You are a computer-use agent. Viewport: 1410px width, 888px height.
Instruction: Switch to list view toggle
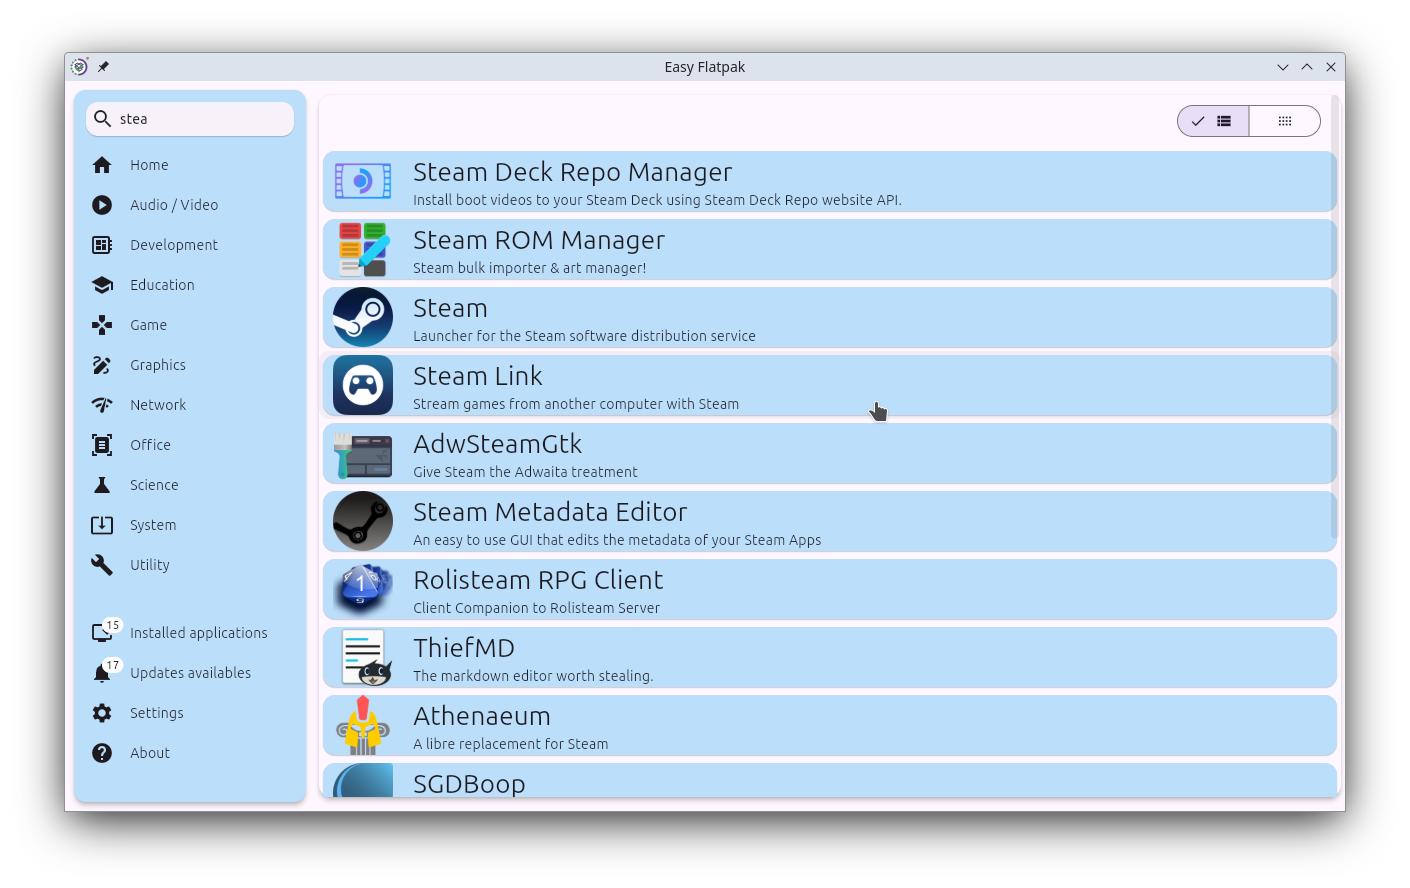point(1213,121)
